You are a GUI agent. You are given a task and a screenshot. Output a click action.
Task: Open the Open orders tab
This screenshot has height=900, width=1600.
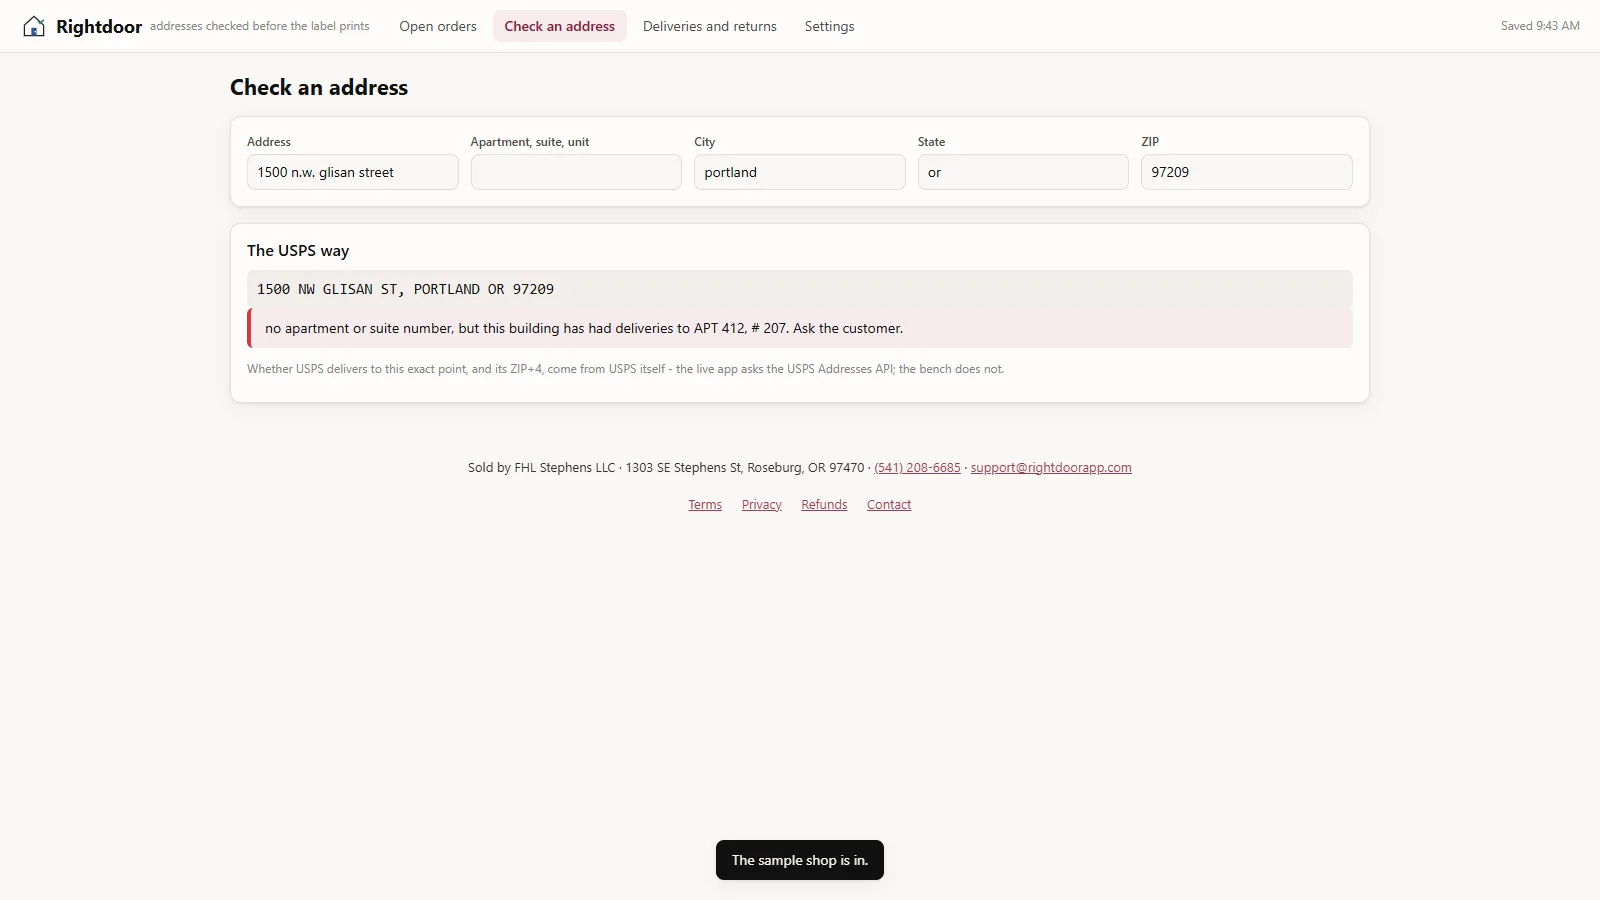point(438,26)
